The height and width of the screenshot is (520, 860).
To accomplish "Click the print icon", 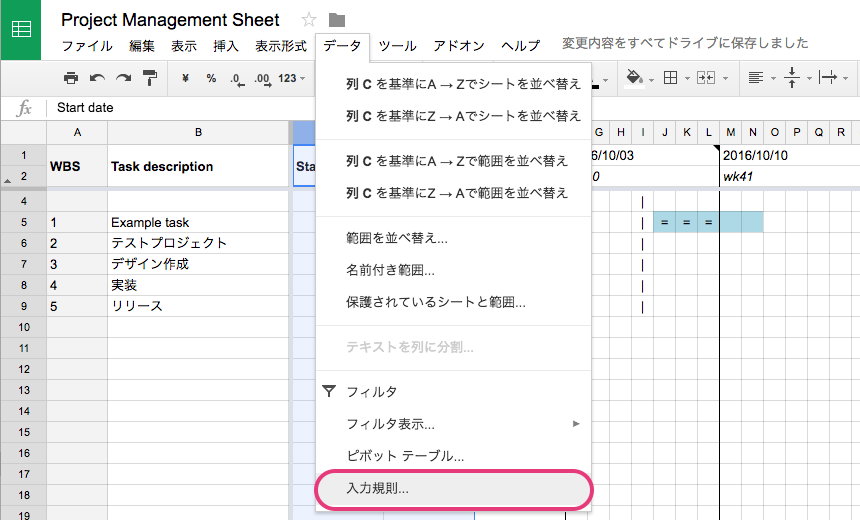I will [x=71, y=78].
